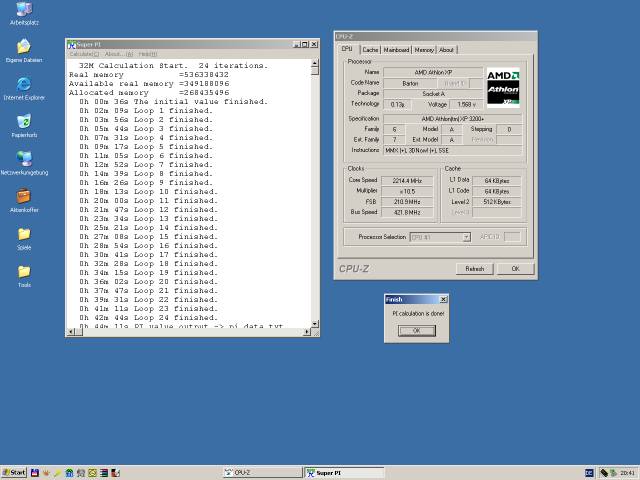Click the Level 2 cache value 512 KBytes

click(497, 202)
